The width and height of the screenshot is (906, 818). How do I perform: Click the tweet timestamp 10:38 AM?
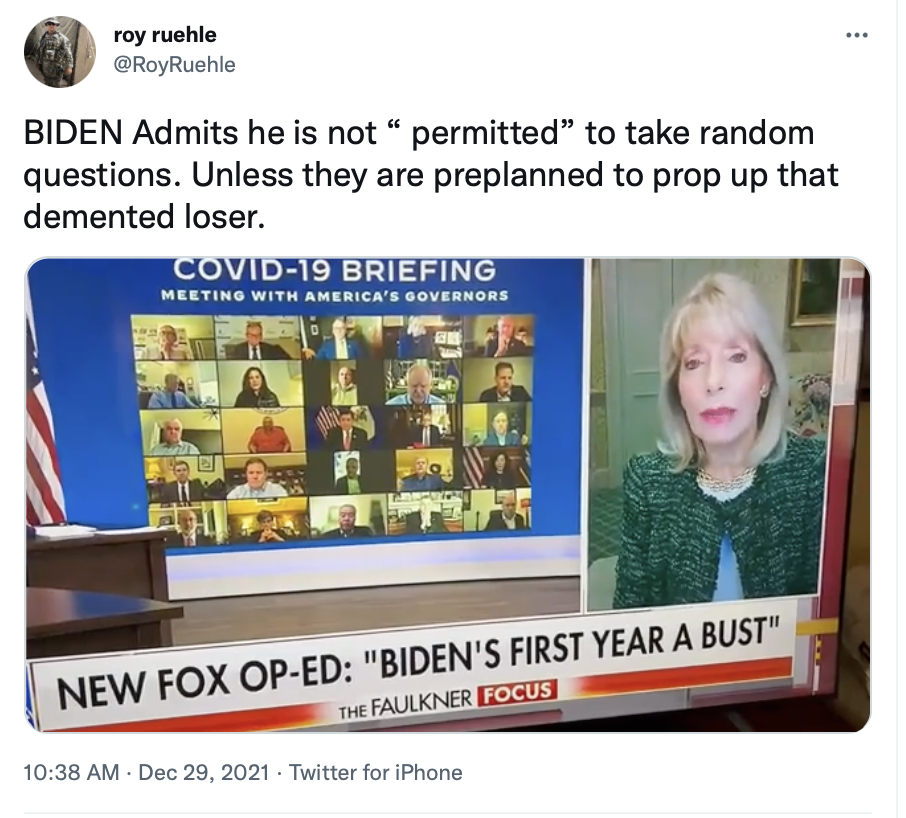(71, 772)
